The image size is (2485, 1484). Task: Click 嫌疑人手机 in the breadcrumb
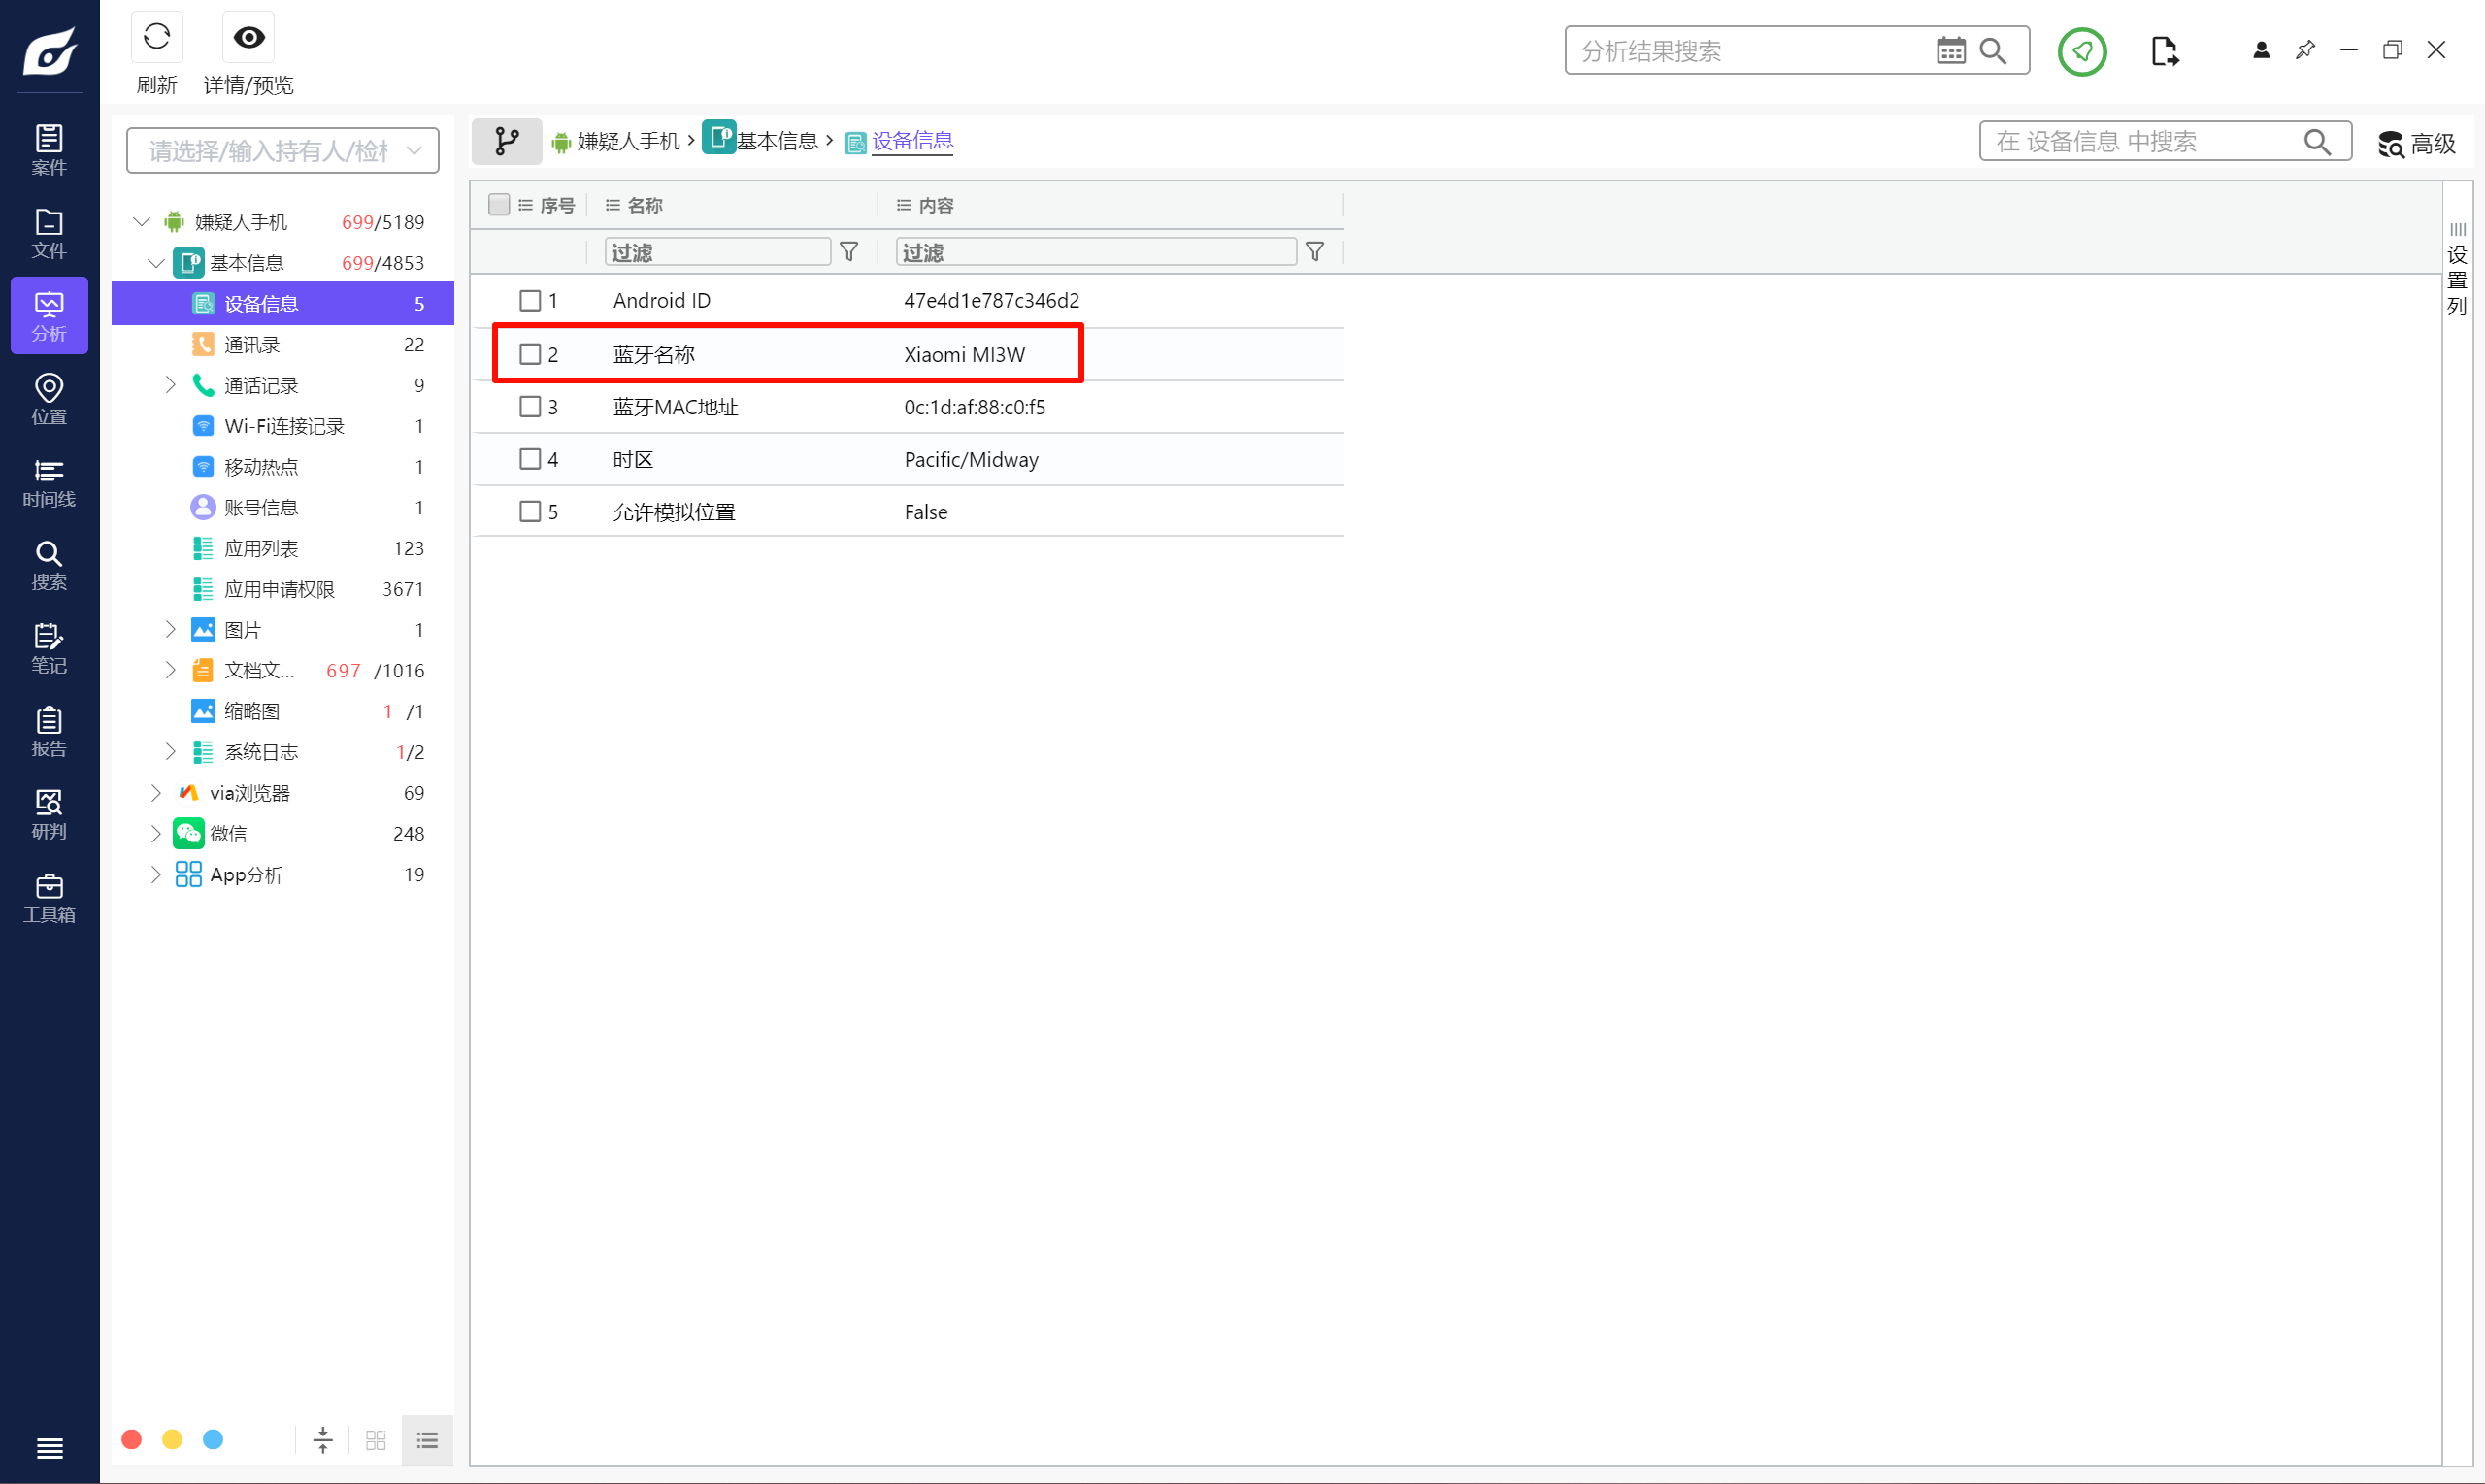point(629,142)
